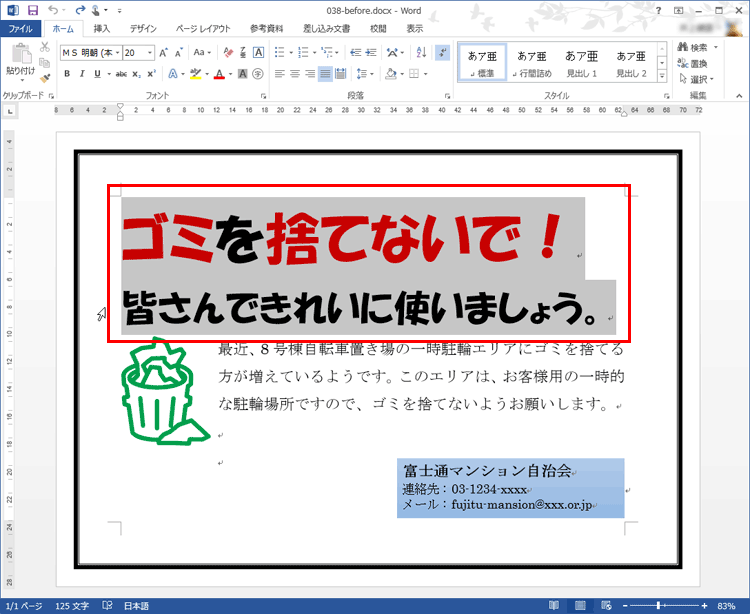Toggle Bold formatting
The width and height of the screenshot is (750, 614).
(67, 74)
